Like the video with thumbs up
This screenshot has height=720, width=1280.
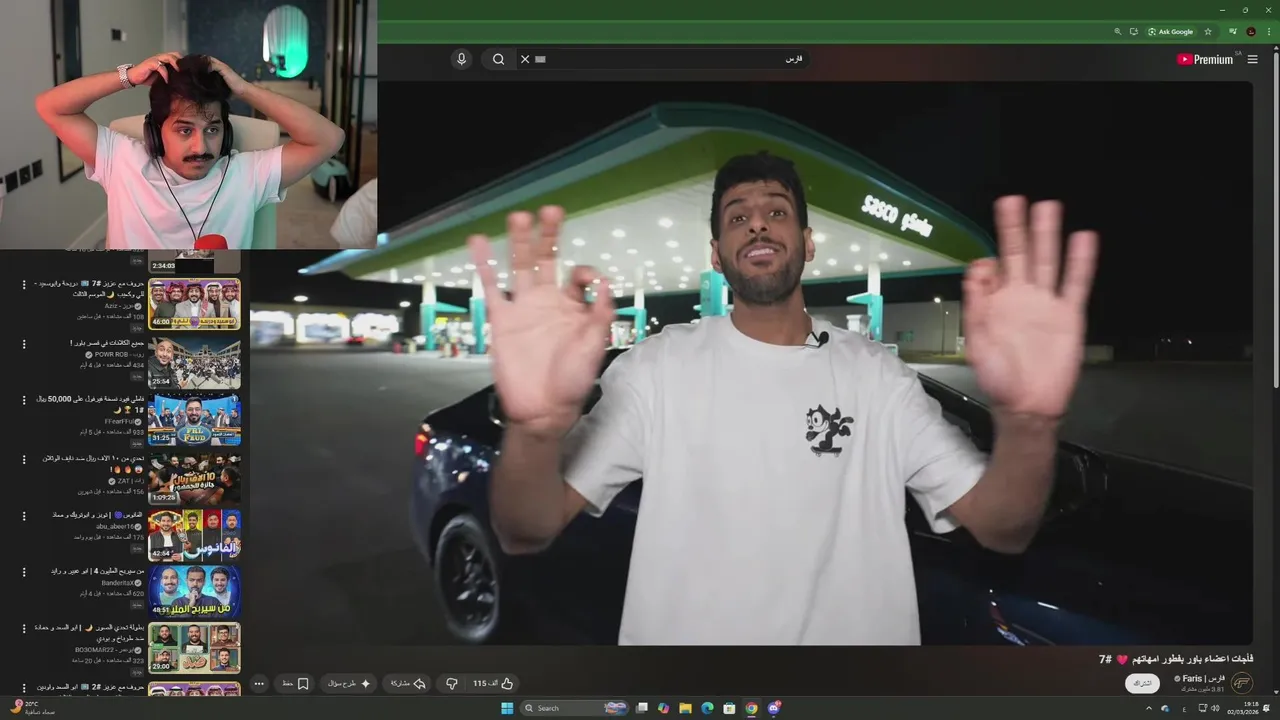pos(493,684)
